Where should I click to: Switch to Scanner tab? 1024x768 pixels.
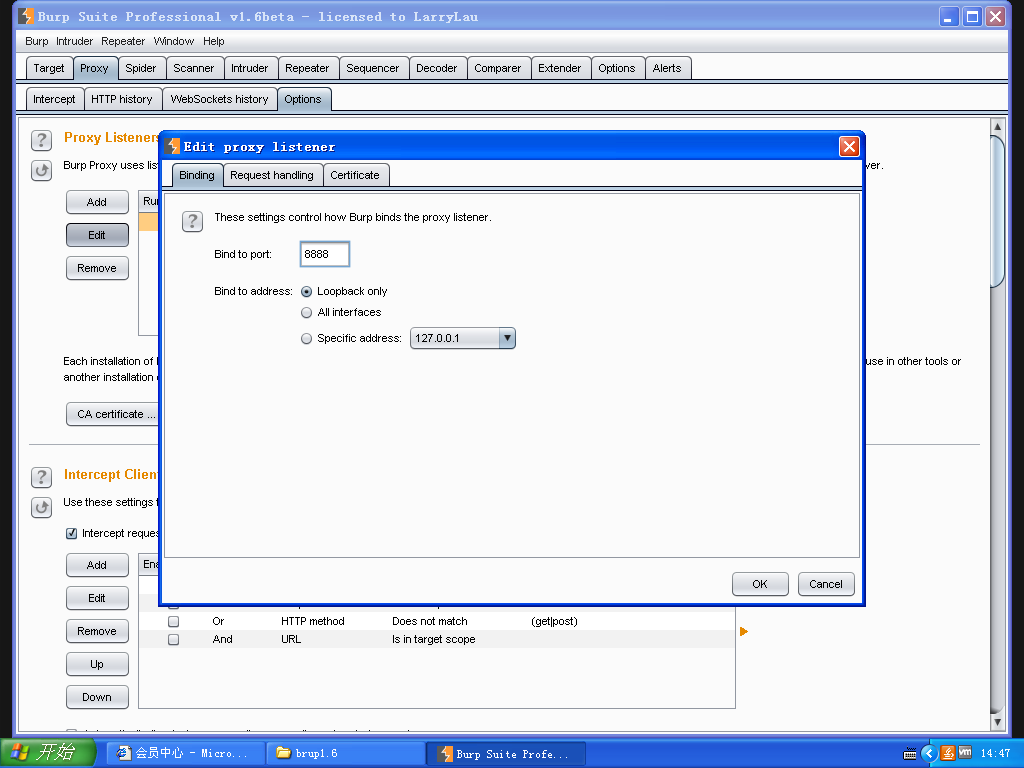click(193, 68)
